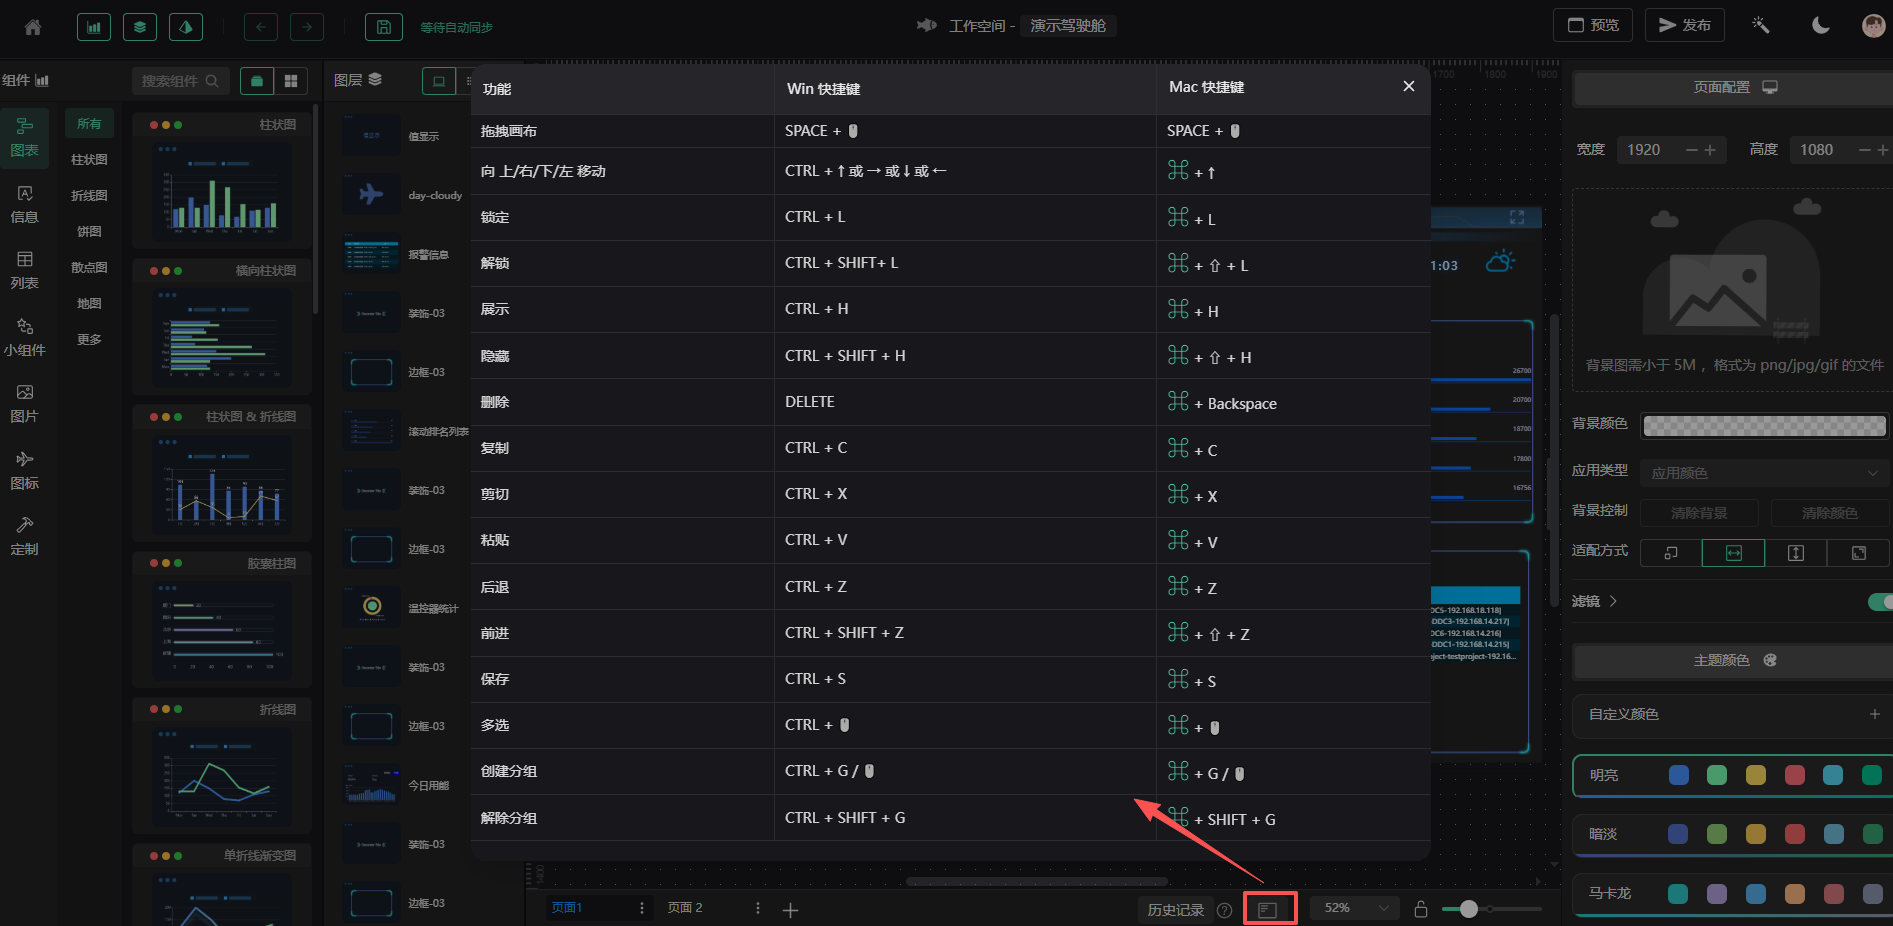Click the 背景颜色 color swatch

[x=1764, y=426]
